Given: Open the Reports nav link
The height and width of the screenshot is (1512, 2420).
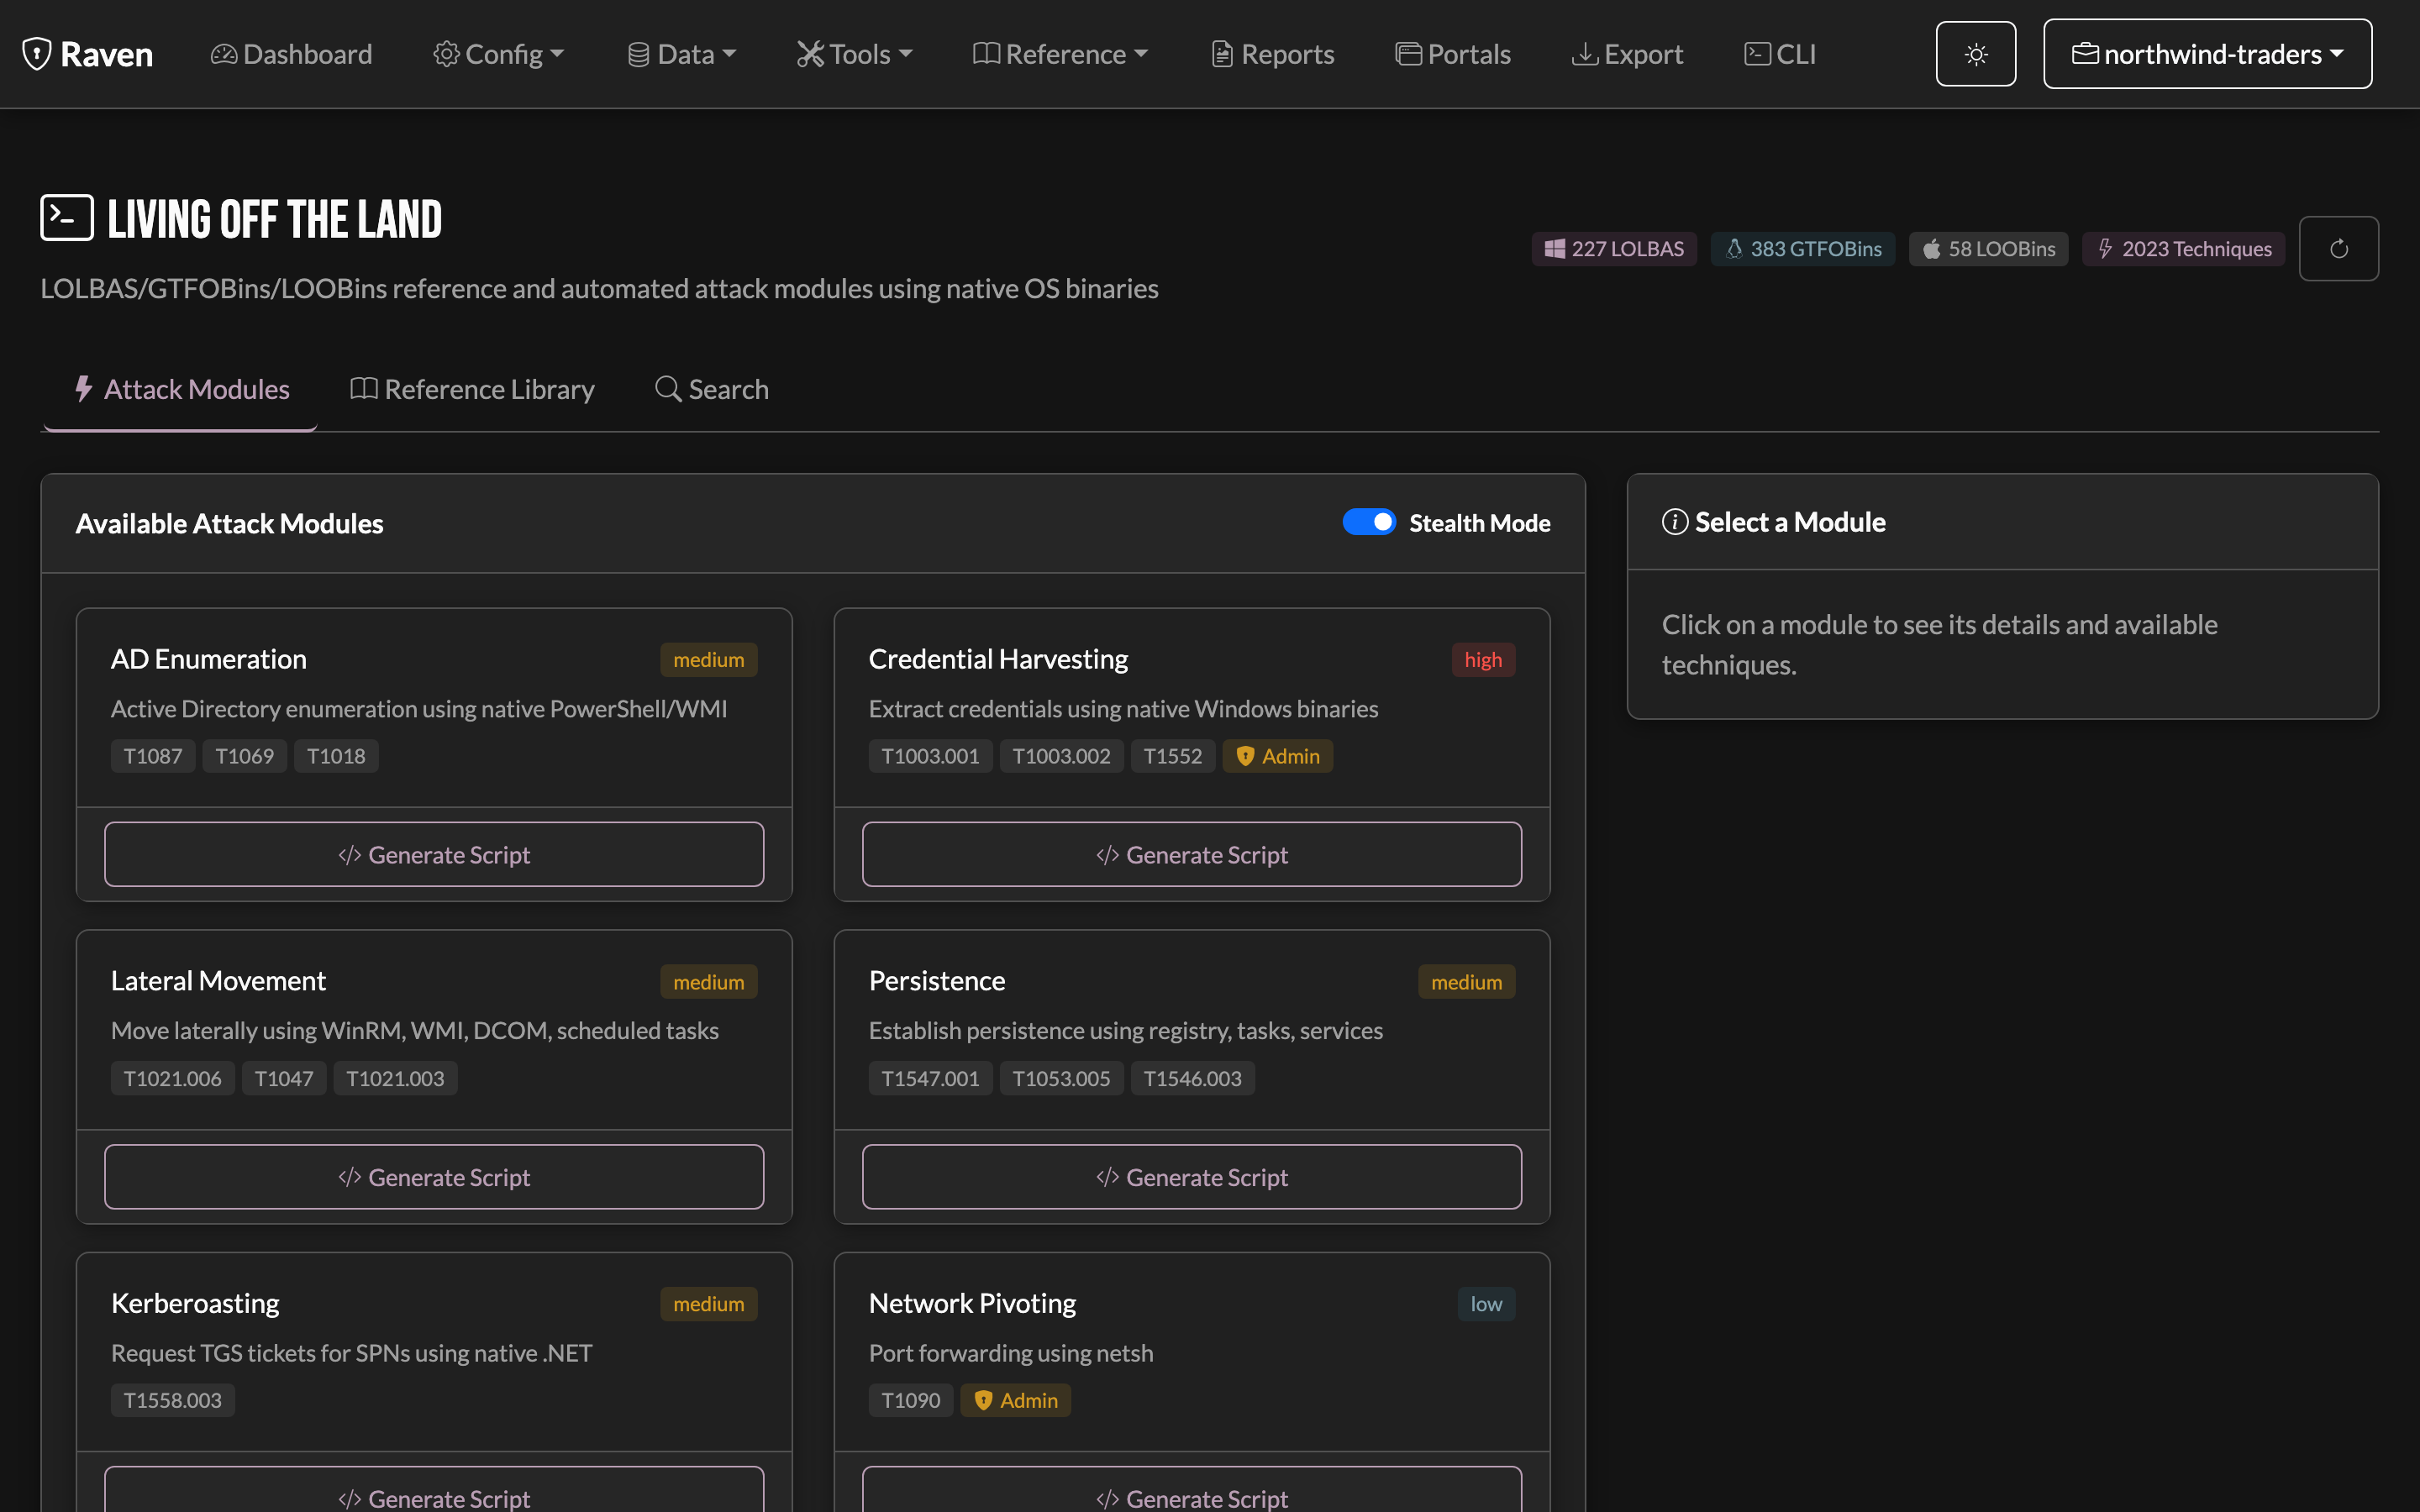Looking at the screenshot, I should (x=1272, y=54).
